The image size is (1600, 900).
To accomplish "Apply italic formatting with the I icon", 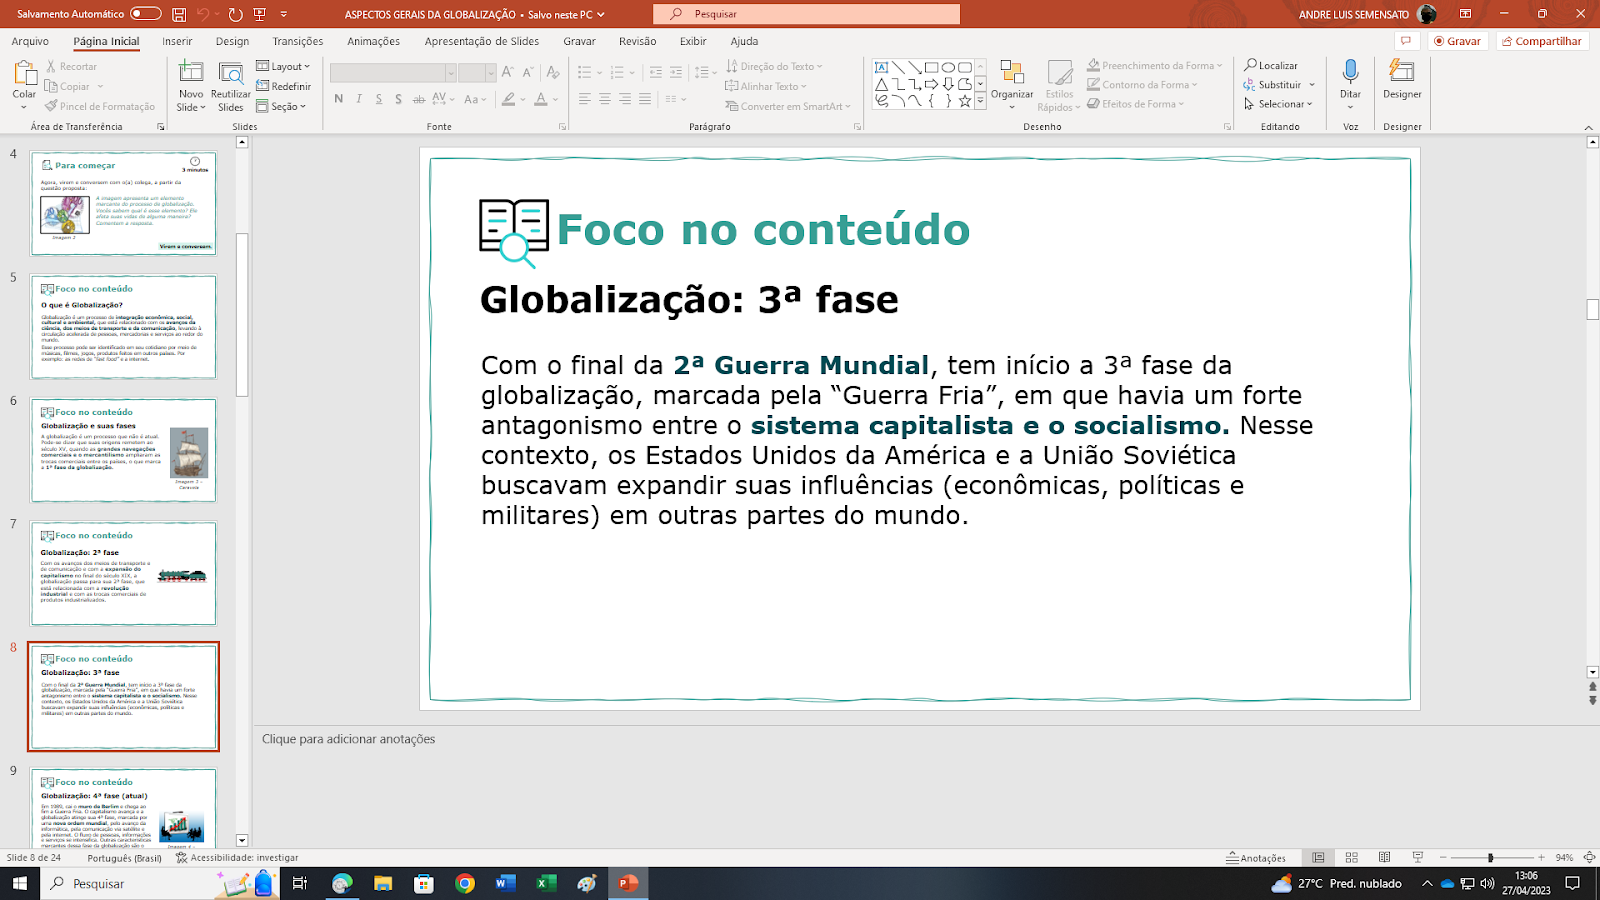I will (359, 99).
